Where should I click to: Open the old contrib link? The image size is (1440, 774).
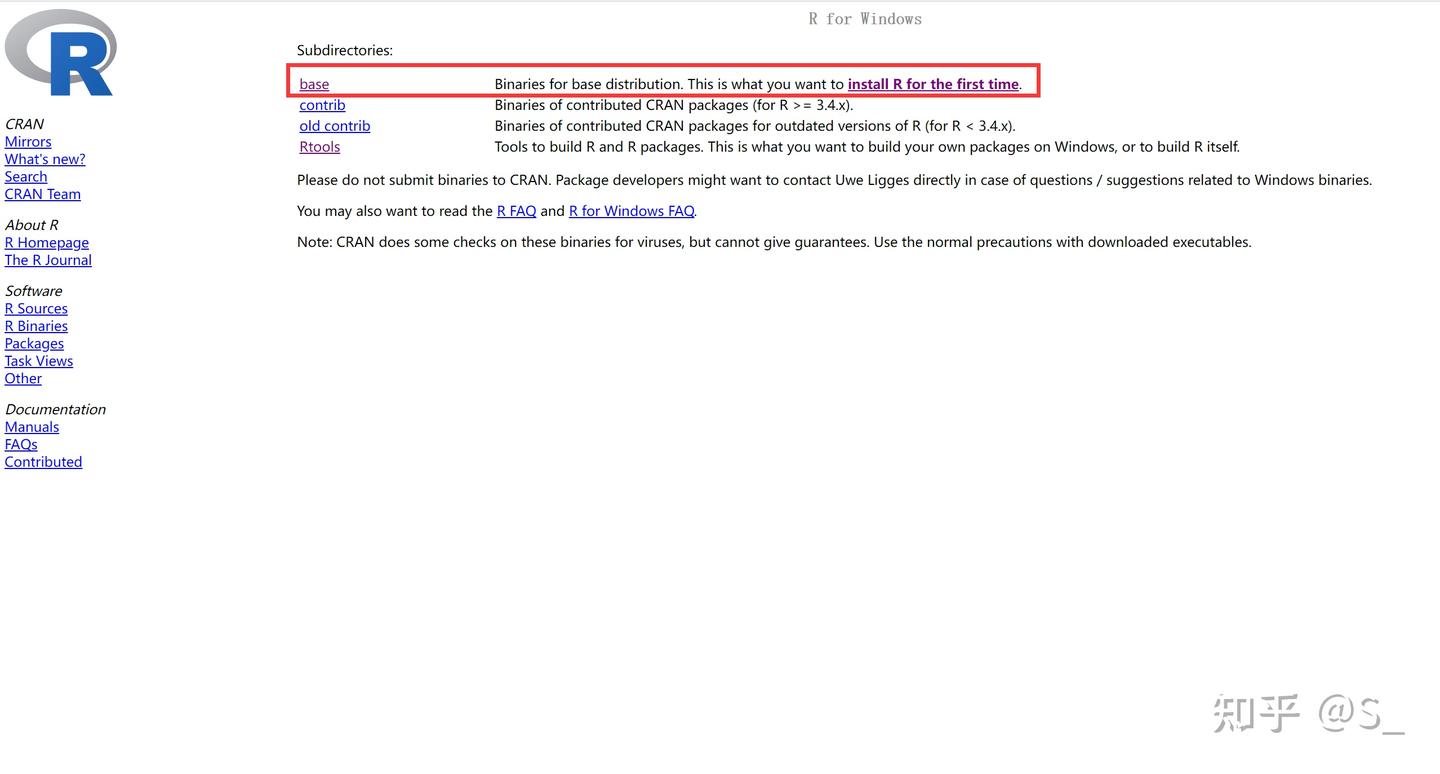tap(335, 126)
